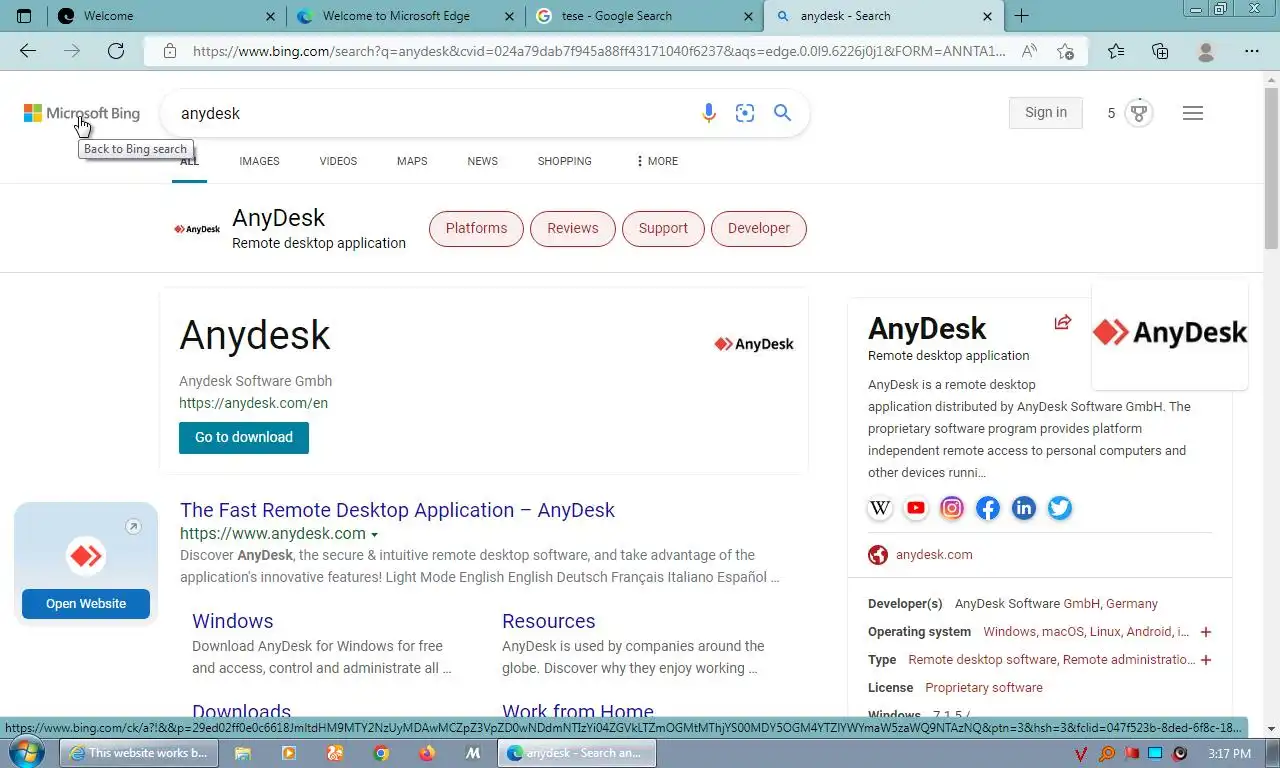
Task: Open the Favorites list icon
Action: [x=1116, y=51]
